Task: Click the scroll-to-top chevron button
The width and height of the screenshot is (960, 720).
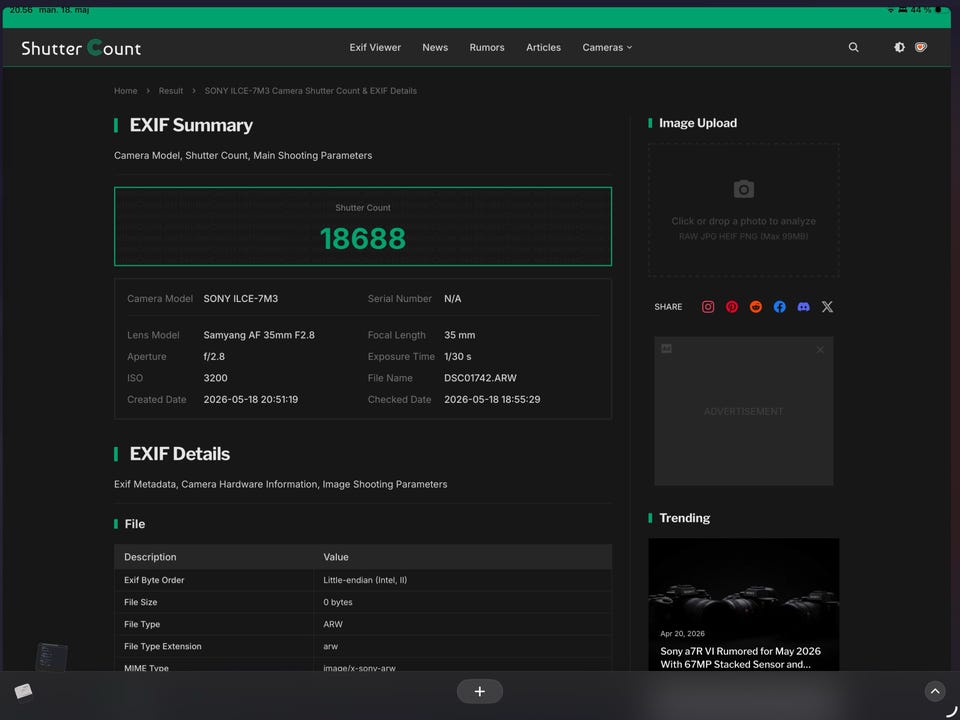Action: (934, 691)
